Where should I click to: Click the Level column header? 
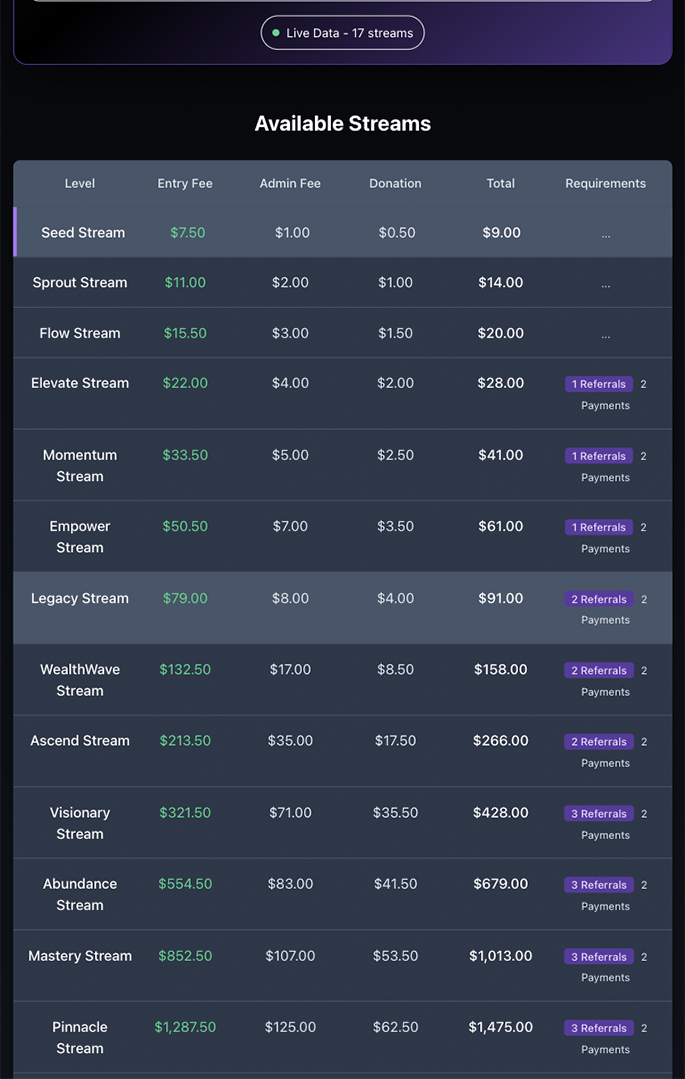80,183
